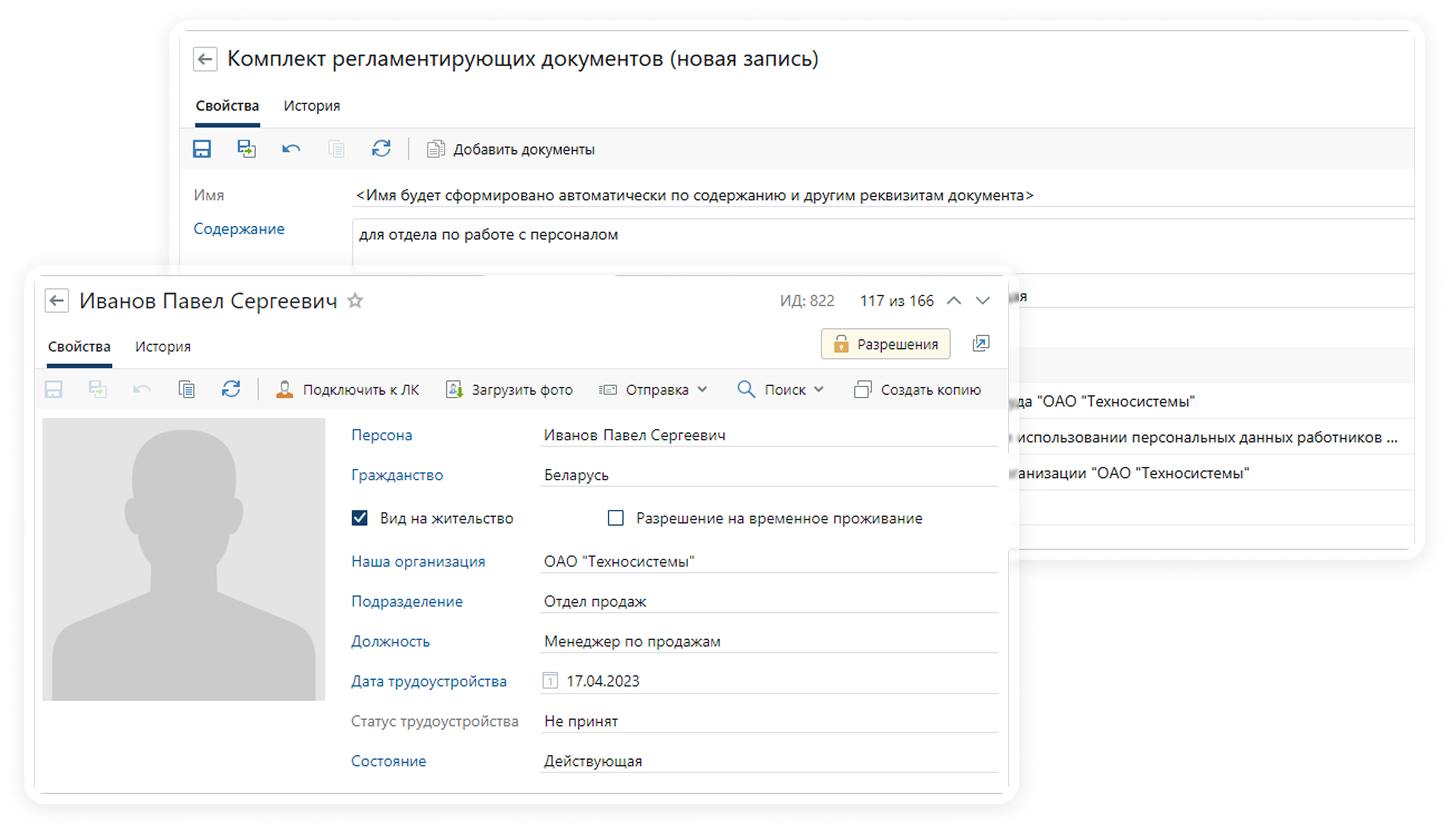Click Создать копию
This screenshot has height=832, width=1449.
[x=918, y=390]
